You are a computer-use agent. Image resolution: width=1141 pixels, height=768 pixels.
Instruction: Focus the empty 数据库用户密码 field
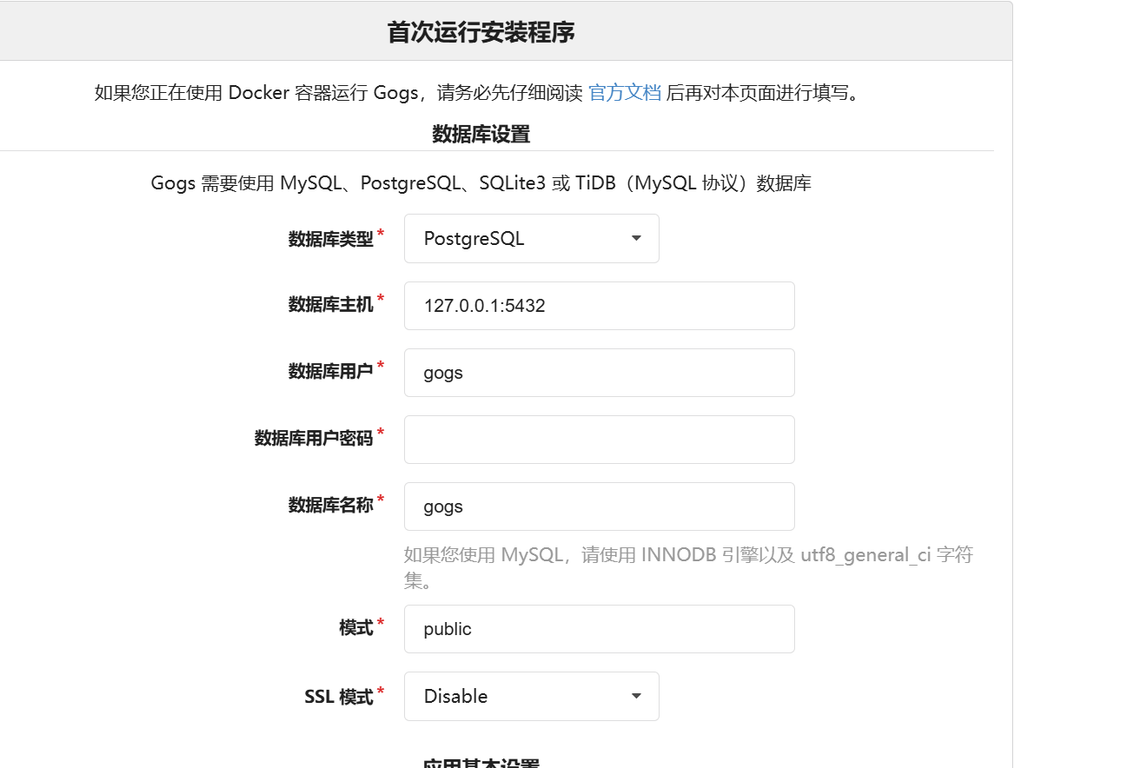click(599, 440)
